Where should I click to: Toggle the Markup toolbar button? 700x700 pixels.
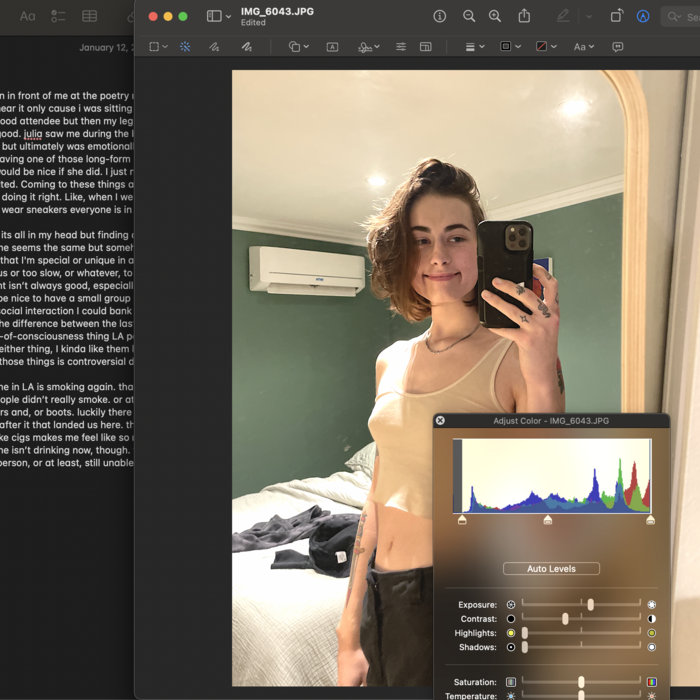click(643, 16)
